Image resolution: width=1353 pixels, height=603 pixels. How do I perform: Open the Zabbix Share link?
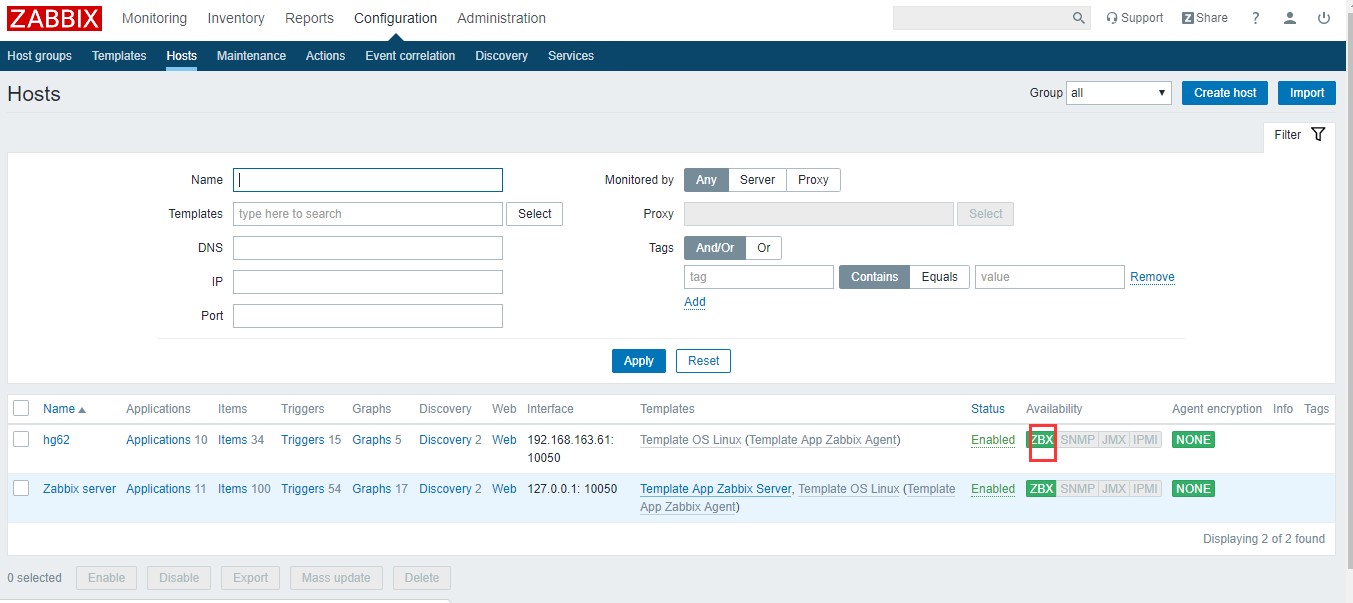[1205, 18]
